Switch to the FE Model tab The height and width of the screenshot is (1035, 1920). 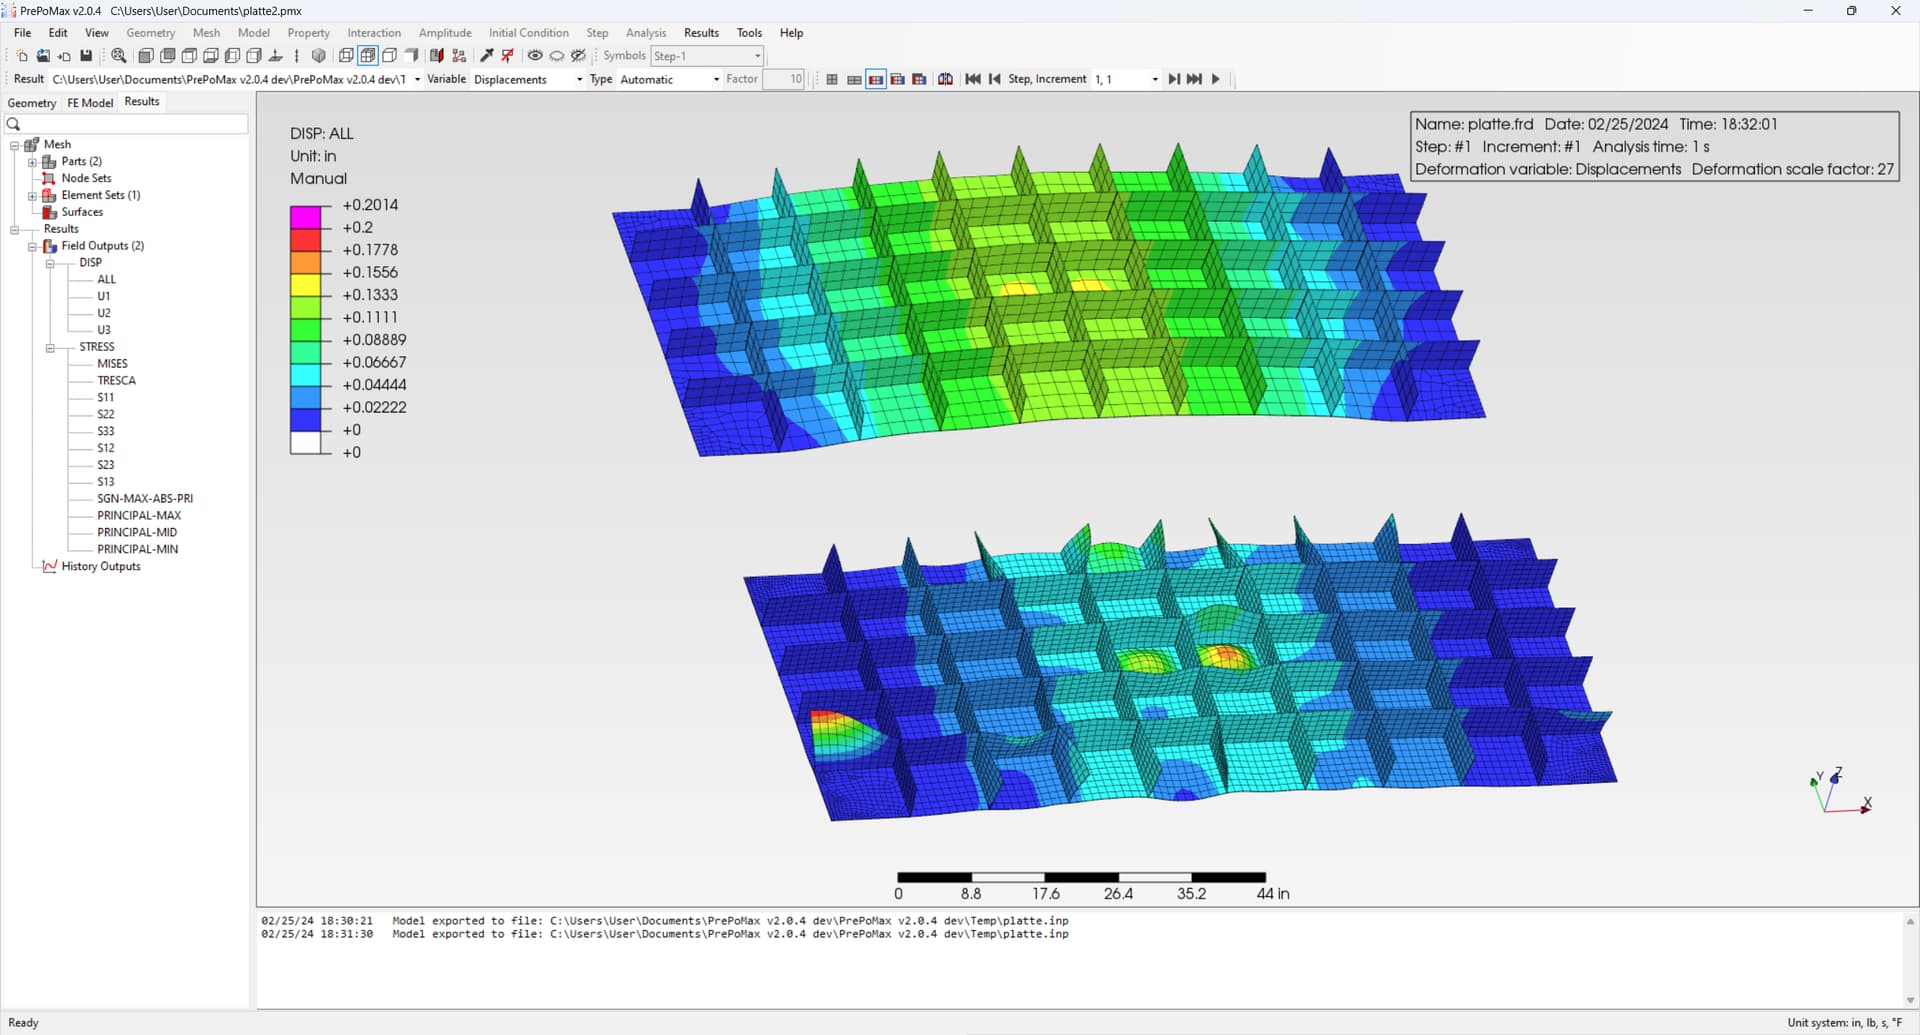[90, 103]
